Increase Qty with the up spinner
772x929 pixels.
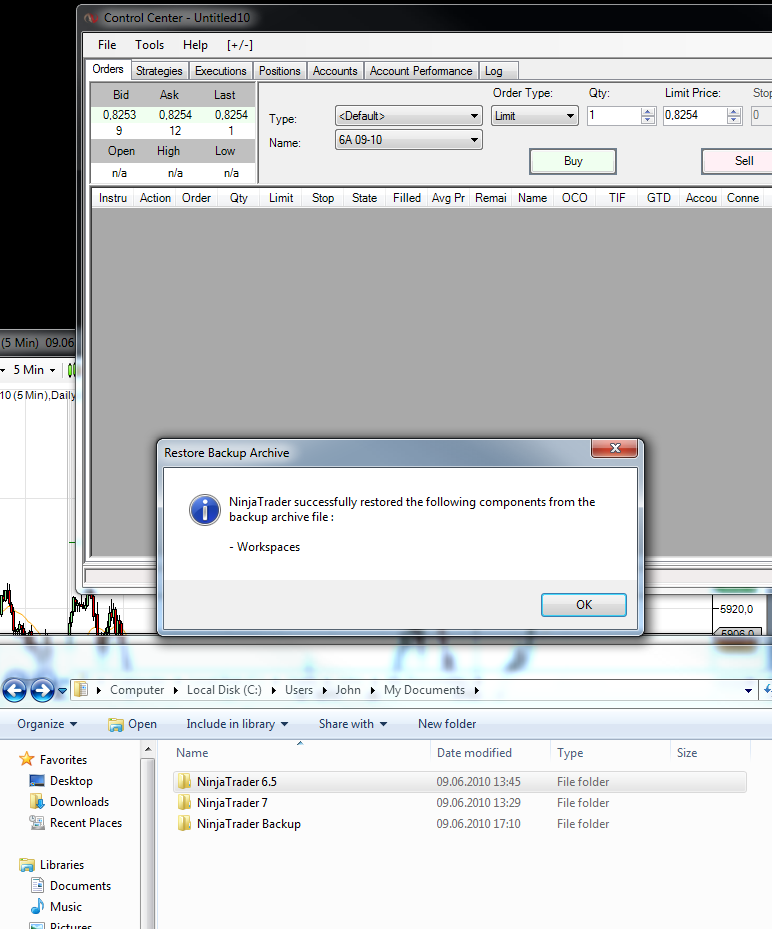(x=648, y=111)
